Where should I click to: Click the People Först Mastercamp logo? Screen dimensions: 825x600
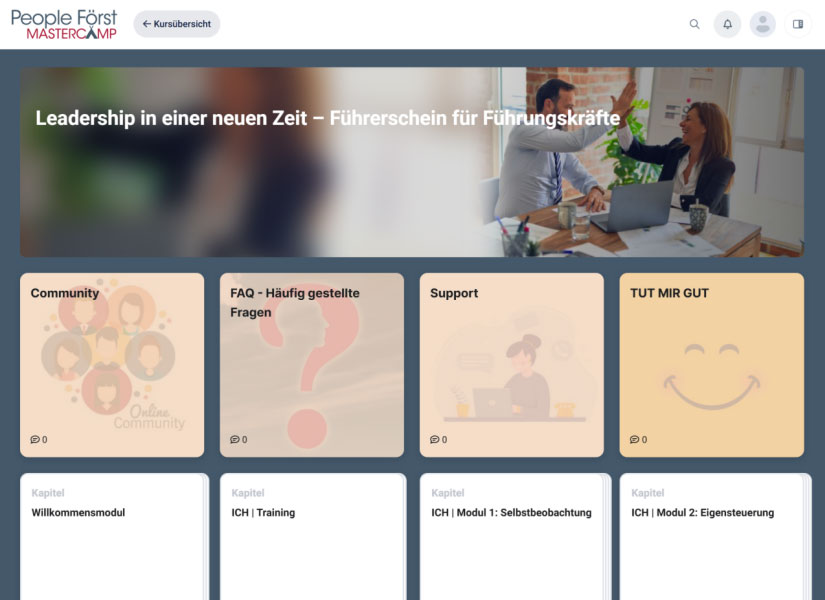pos(64,24)
